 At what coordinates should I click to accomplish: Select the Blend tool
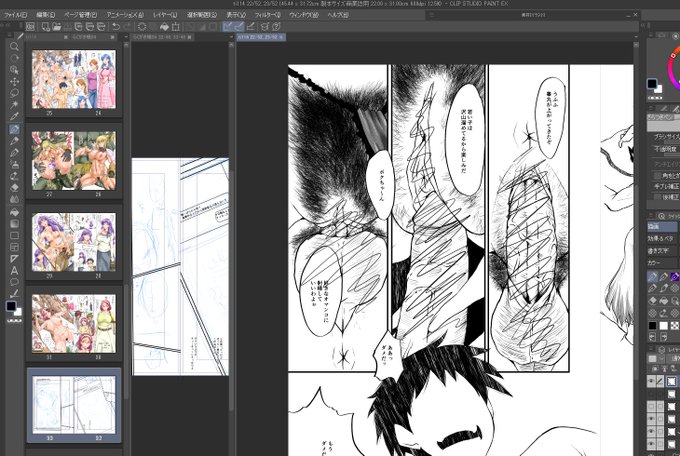click(14, 200)
